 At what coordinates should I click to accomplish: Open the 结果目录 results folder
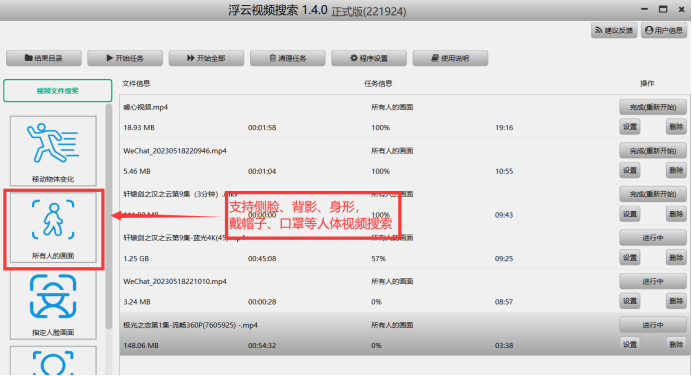(x=44, y=58)
